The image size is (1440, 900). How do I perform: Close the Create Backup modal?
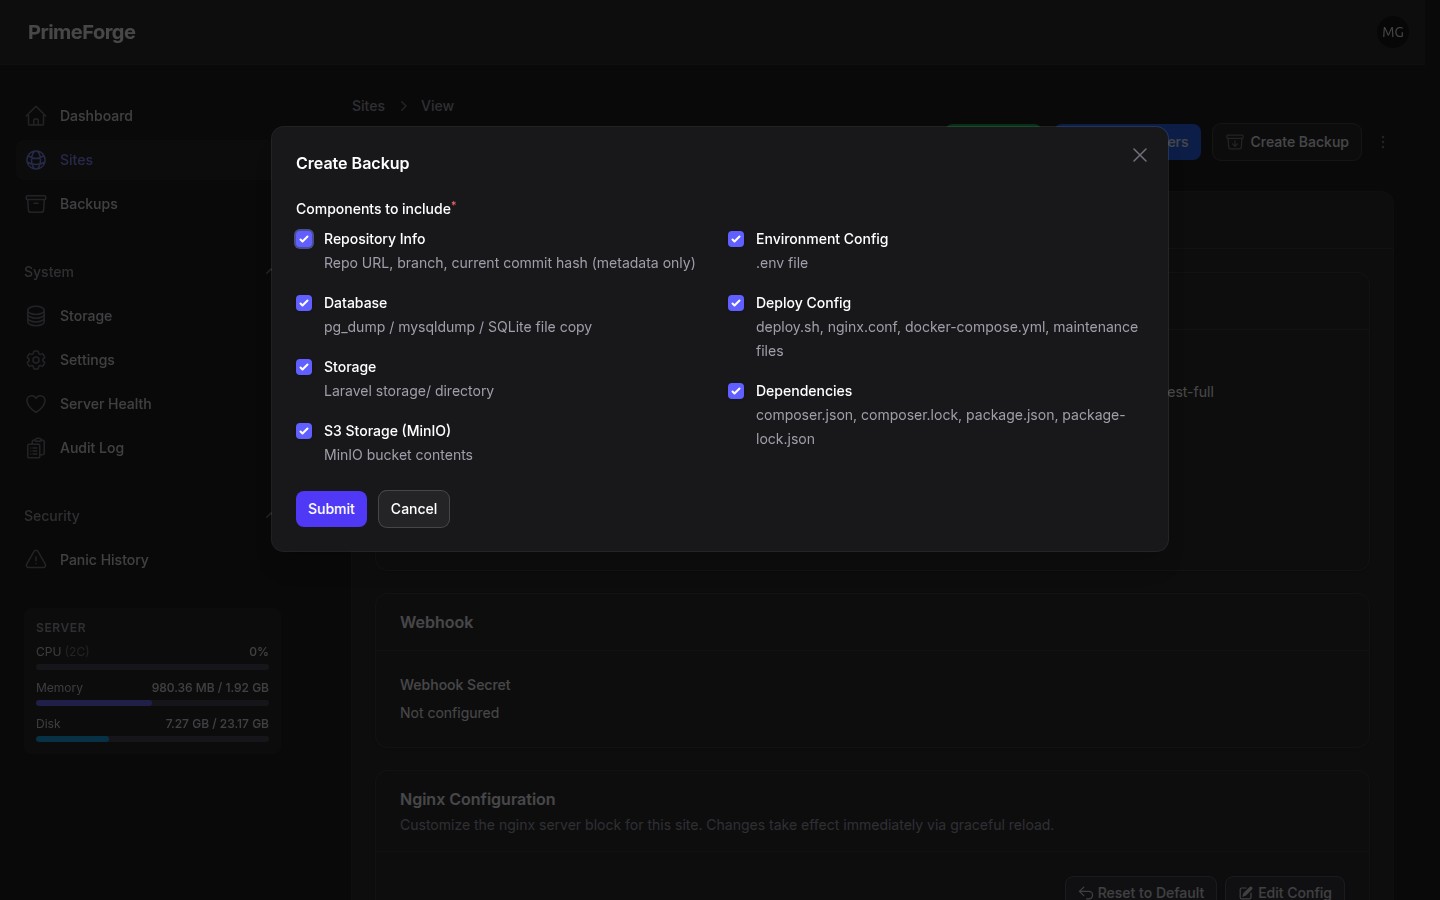click(x=1140, y=155)
